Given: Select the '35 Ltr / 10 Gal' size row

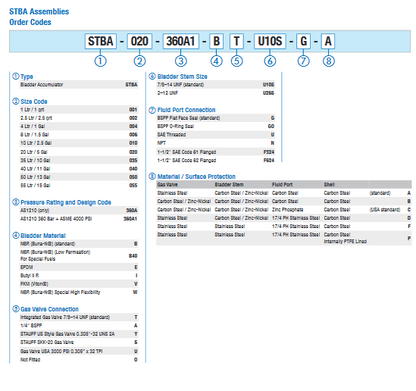Looking at the screenshot, I should pos(79,160).
